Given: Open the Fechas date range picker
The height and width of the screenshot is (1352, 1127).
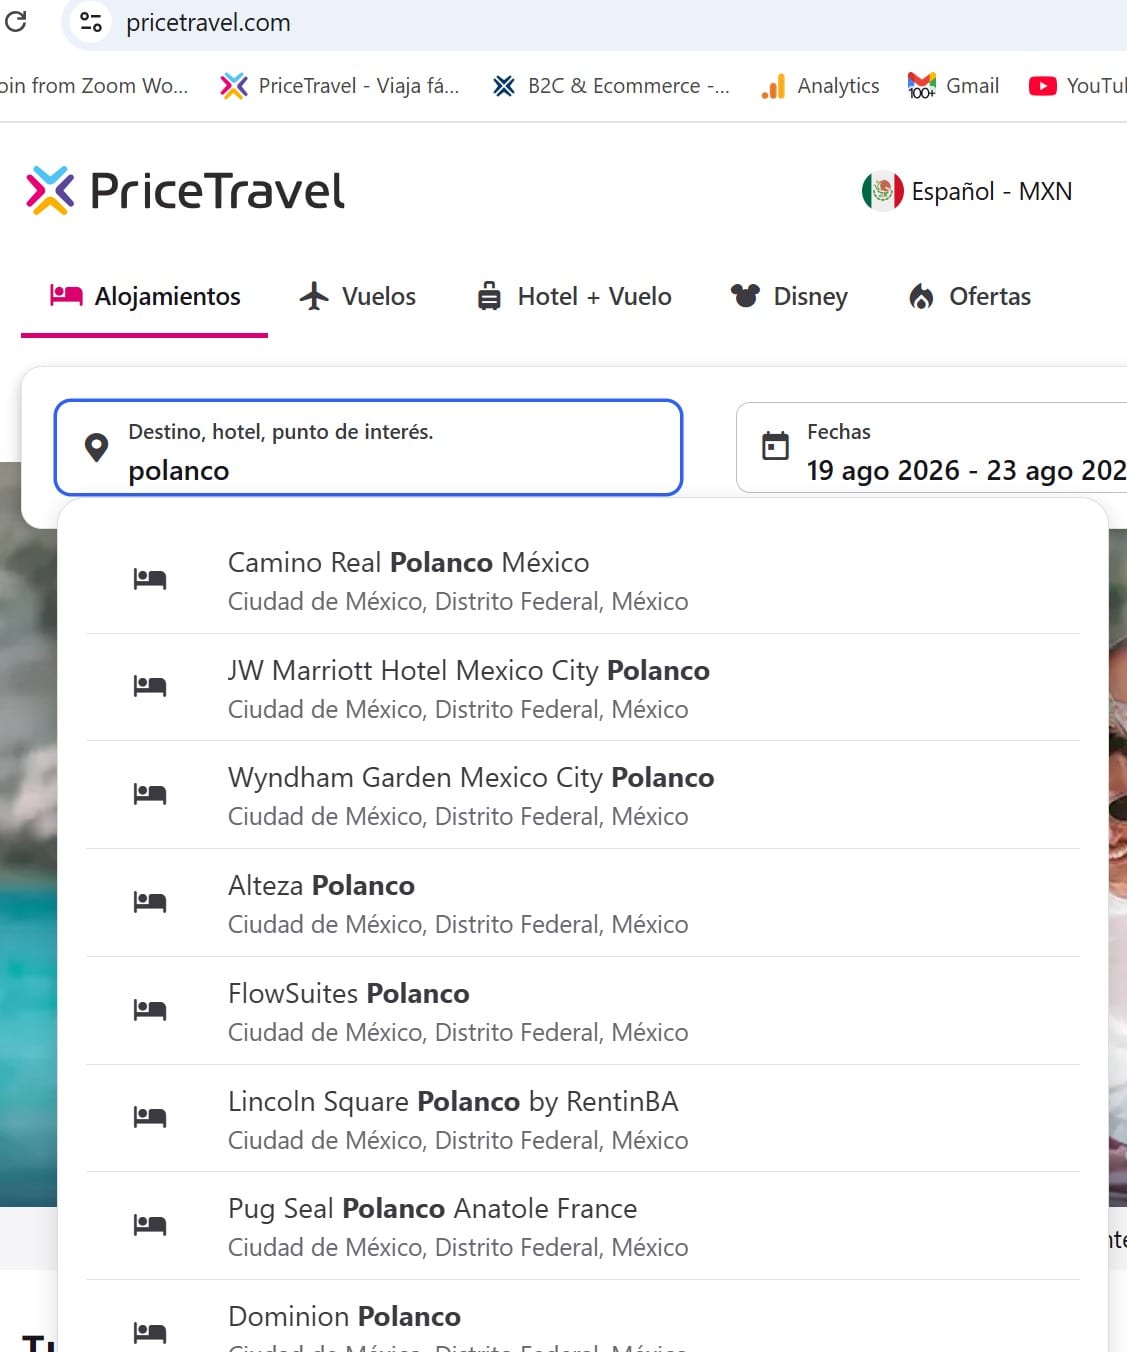Looking at the screenshot, I should tap(932, 447).
